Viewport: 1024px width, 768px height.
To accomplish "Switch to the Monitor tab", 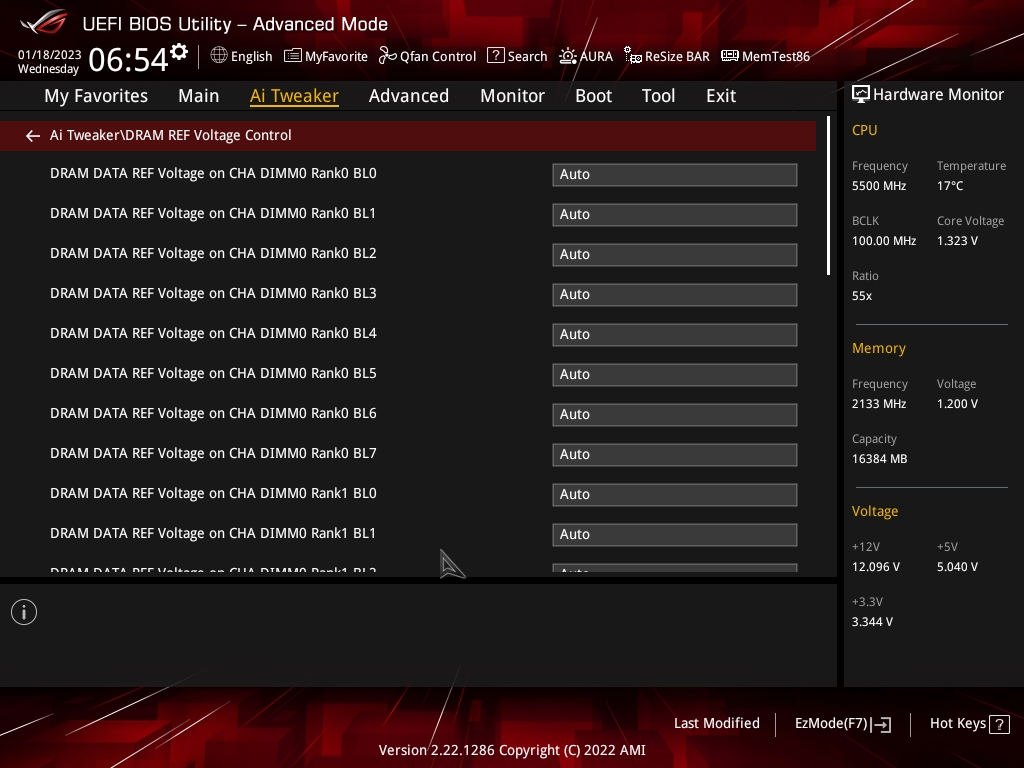I will tap(512, 96).
